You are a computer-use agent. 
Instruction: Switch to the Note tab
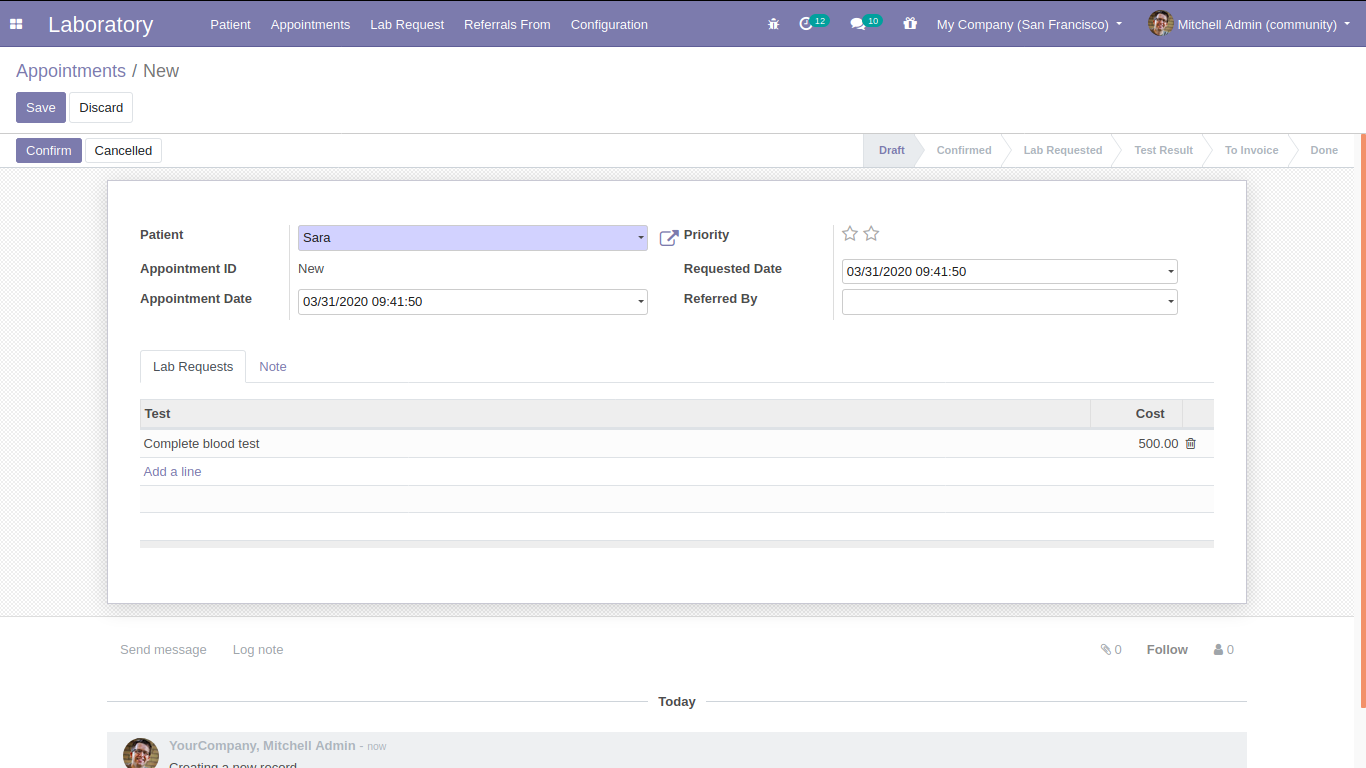pos(273,367)
